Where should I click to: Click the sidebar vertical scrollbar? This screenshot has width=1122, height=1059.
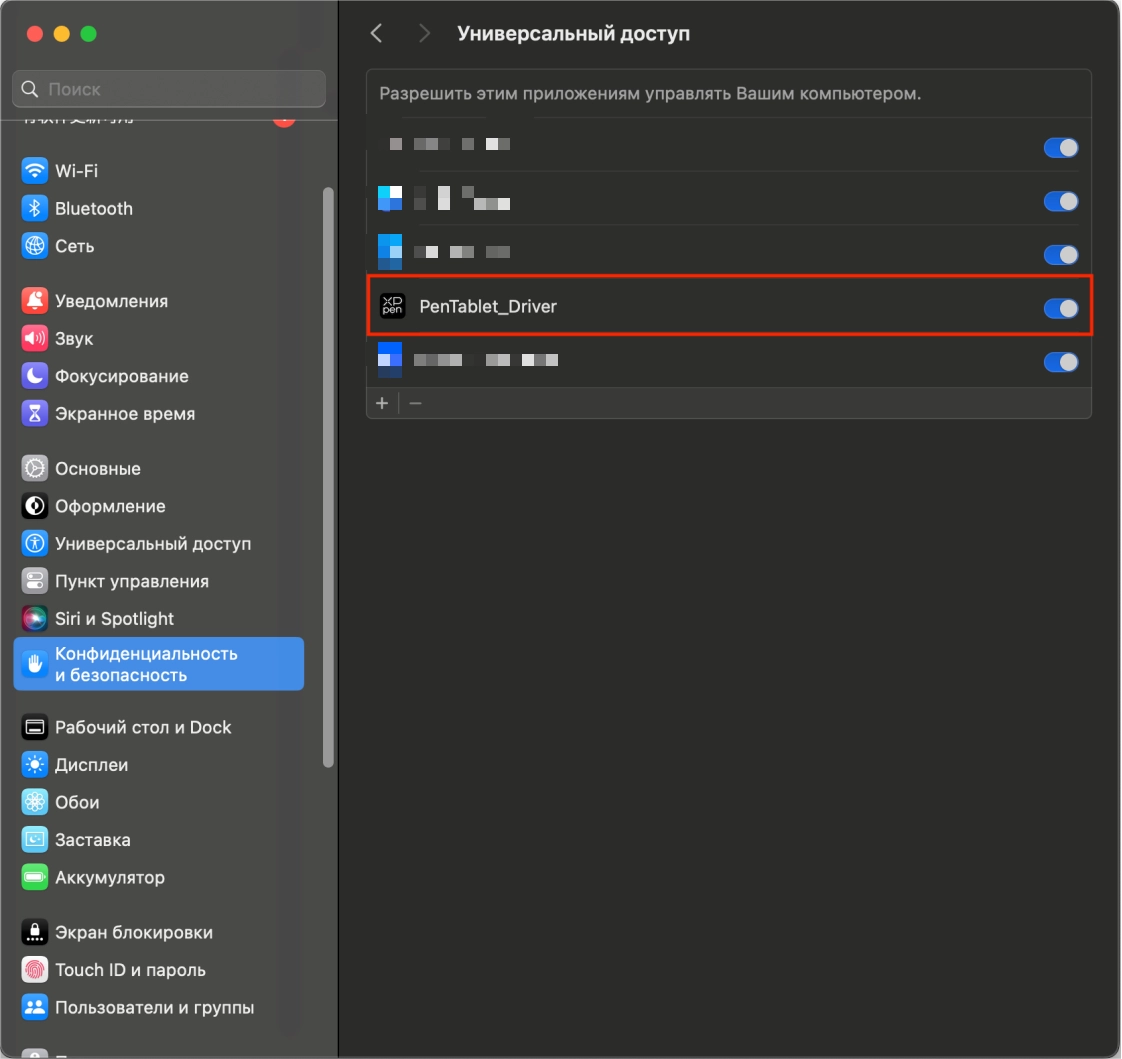(x=328, y=480)
